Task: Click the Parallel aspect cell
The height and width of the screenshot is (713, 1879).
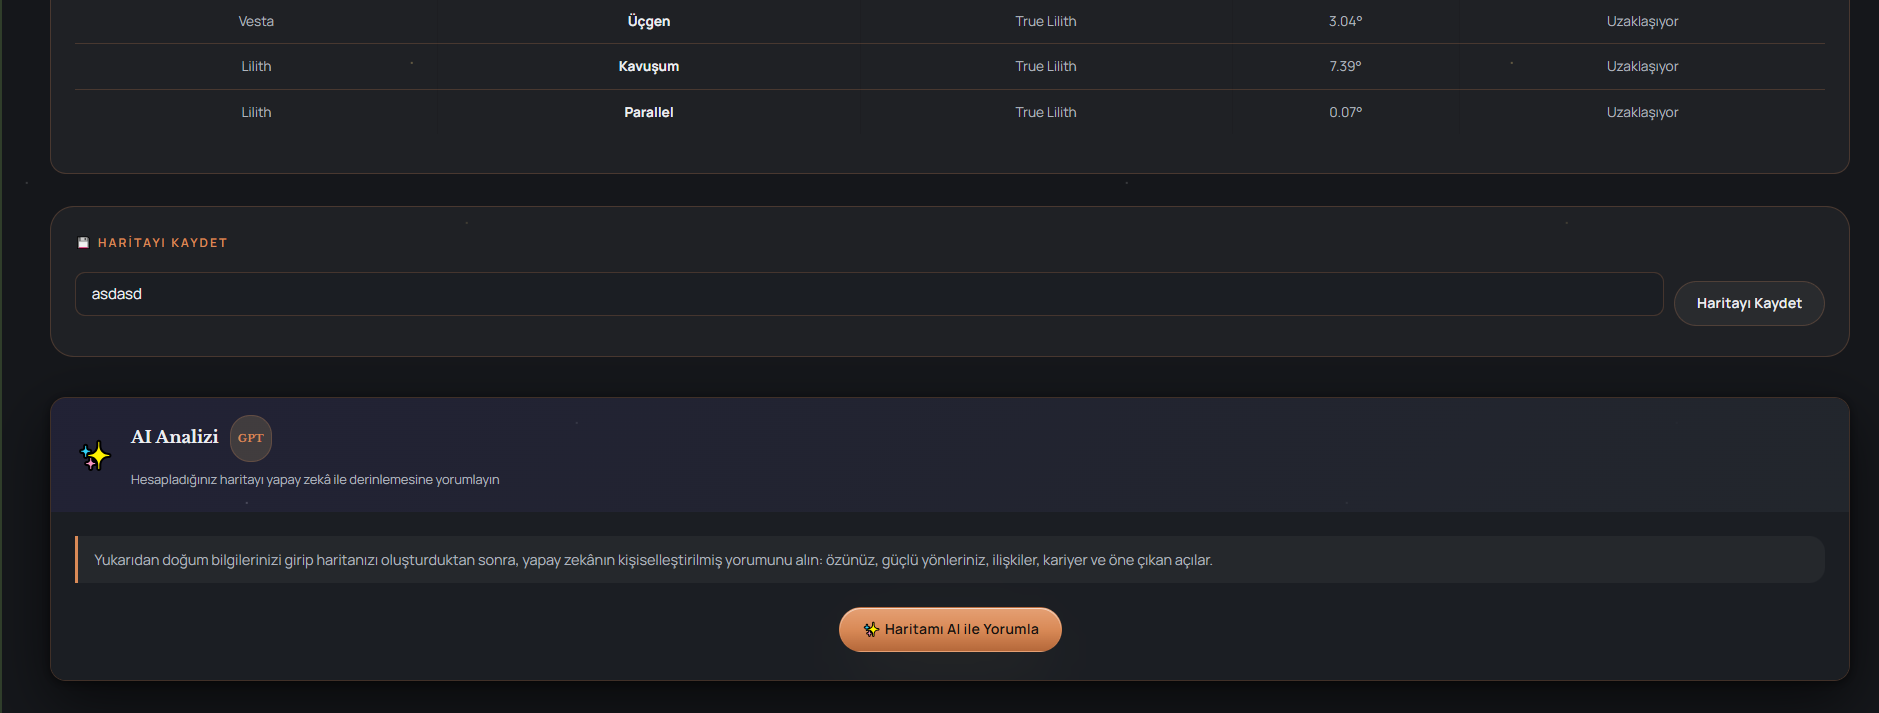Action: [x=649, y=112]
